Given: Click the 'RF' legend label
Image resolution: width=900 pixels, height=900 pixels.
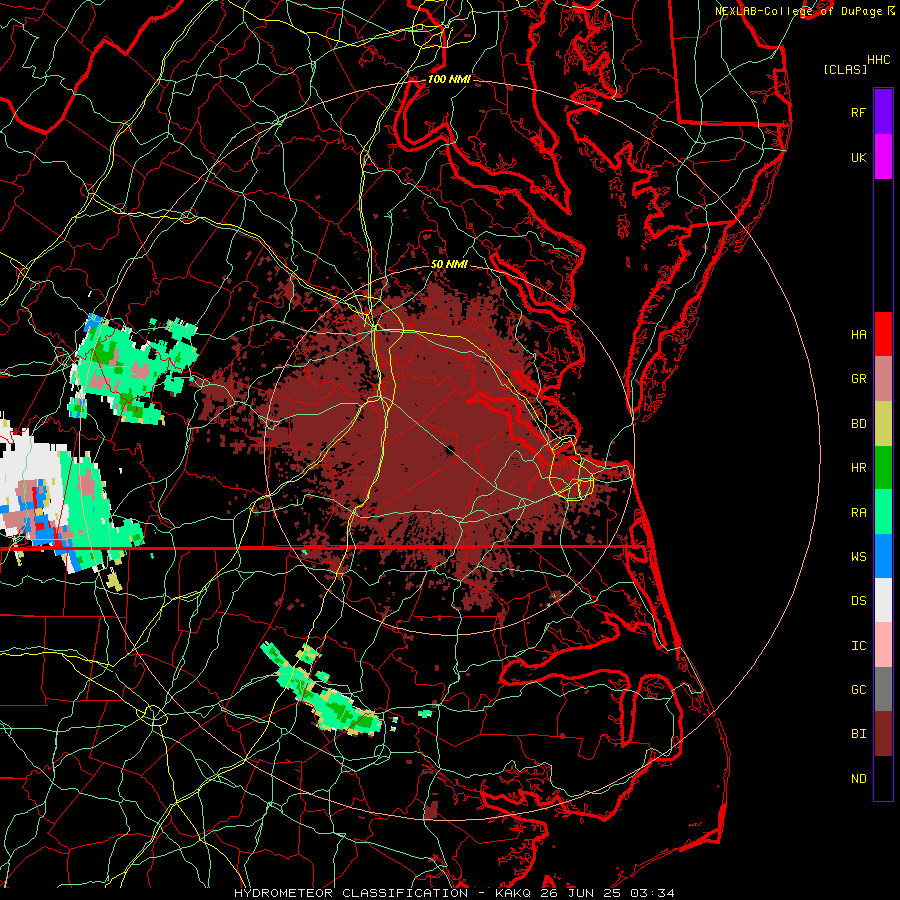Looking at the screenshot, I should (858, 112).
